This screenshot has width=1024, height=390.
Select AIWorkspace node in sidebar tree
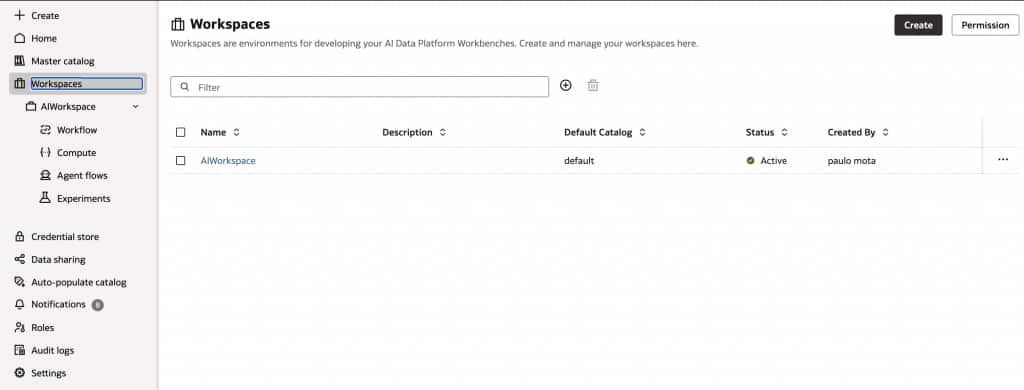coord(68,106)
